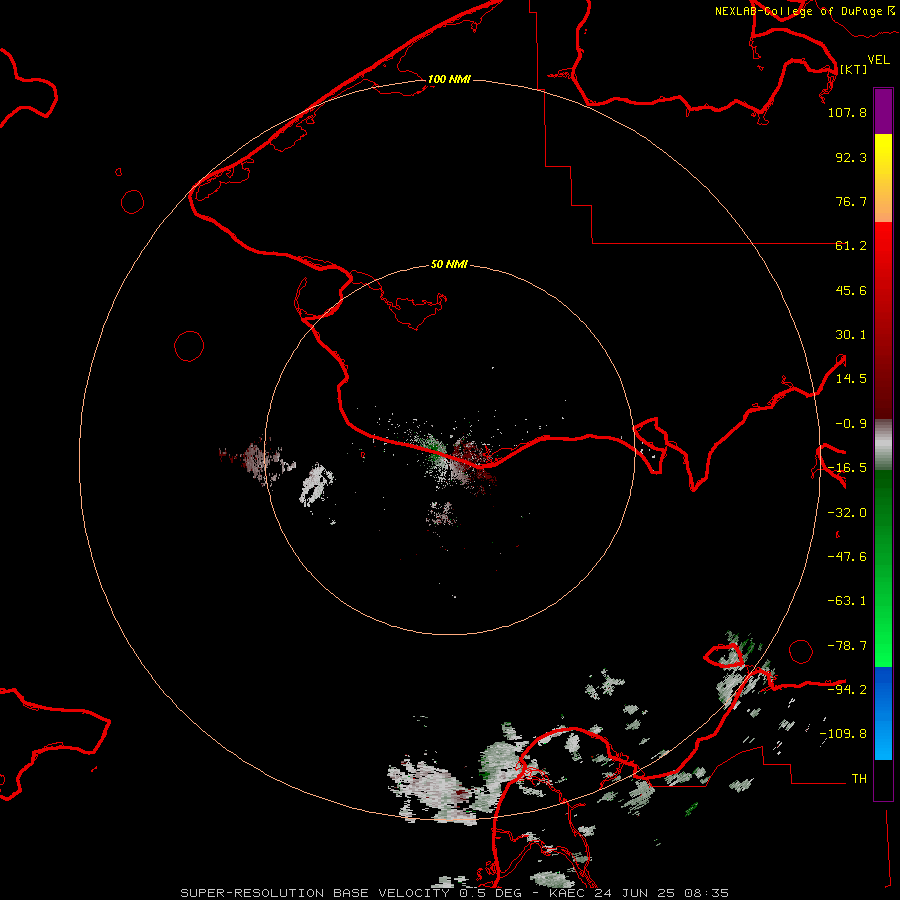This screenshot has height=900, width=900.
Task: Select the 45.6 scale value
Action: (851, 290)
